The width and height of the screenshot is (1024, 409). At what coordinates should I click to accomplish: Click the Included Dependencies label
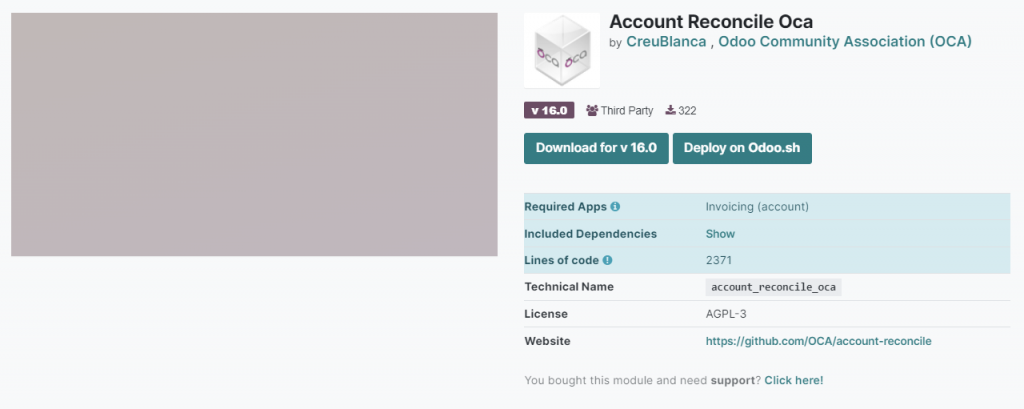click(x=590, y=234)
